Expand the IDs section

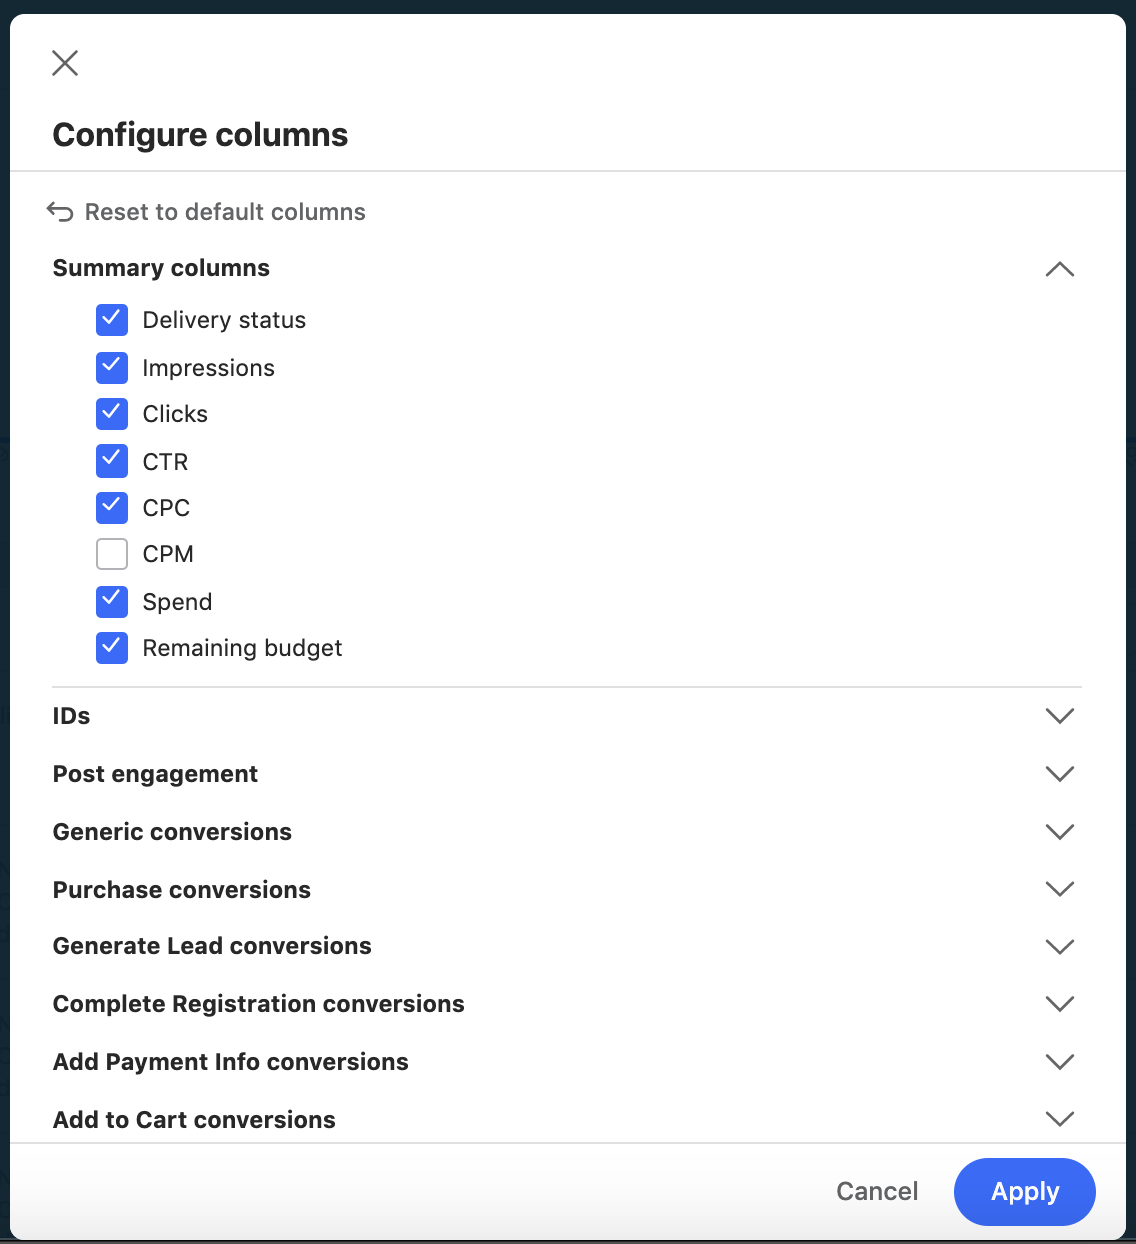1059,716
